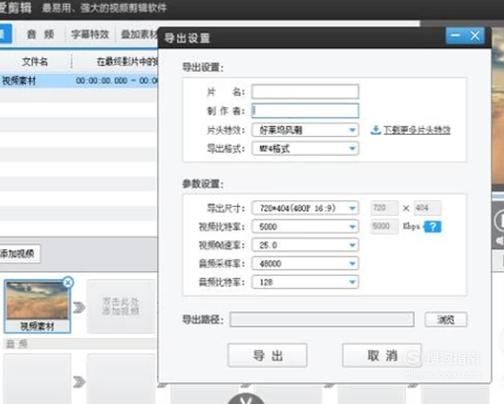Click the blue help question mark icon
The image size is (504, 404).
point(433,227)
